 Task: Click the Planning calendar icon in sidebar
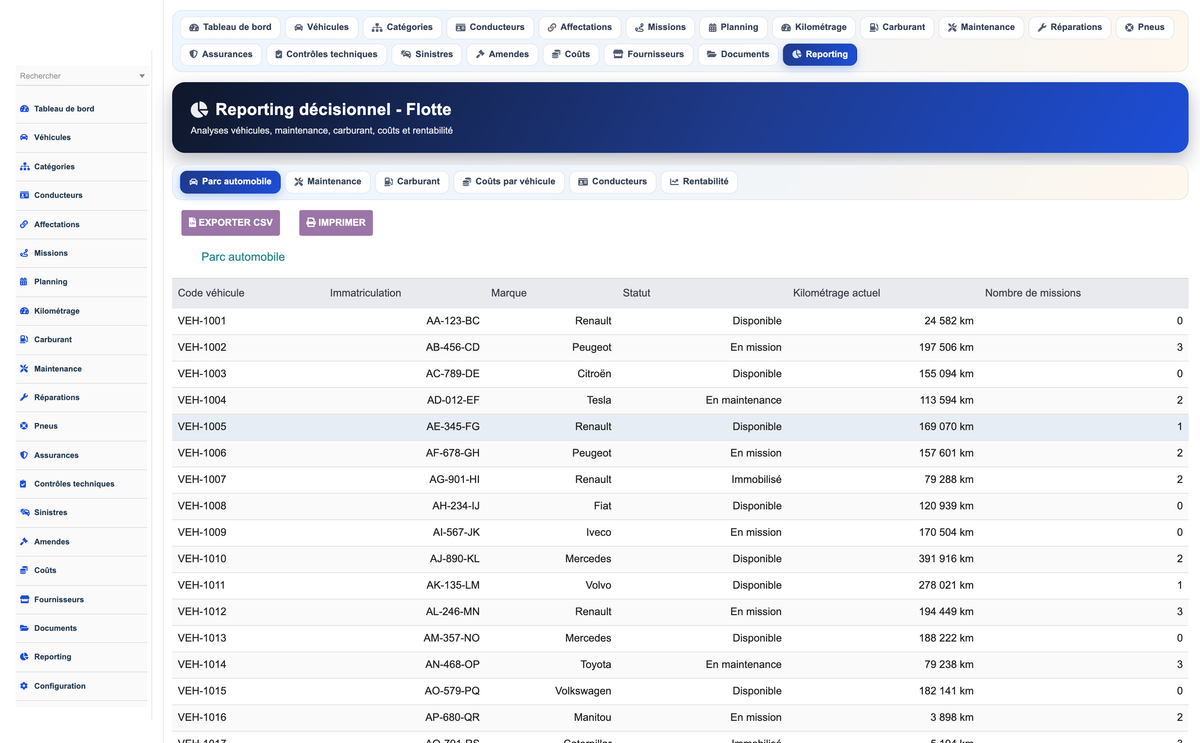point(24,282)
